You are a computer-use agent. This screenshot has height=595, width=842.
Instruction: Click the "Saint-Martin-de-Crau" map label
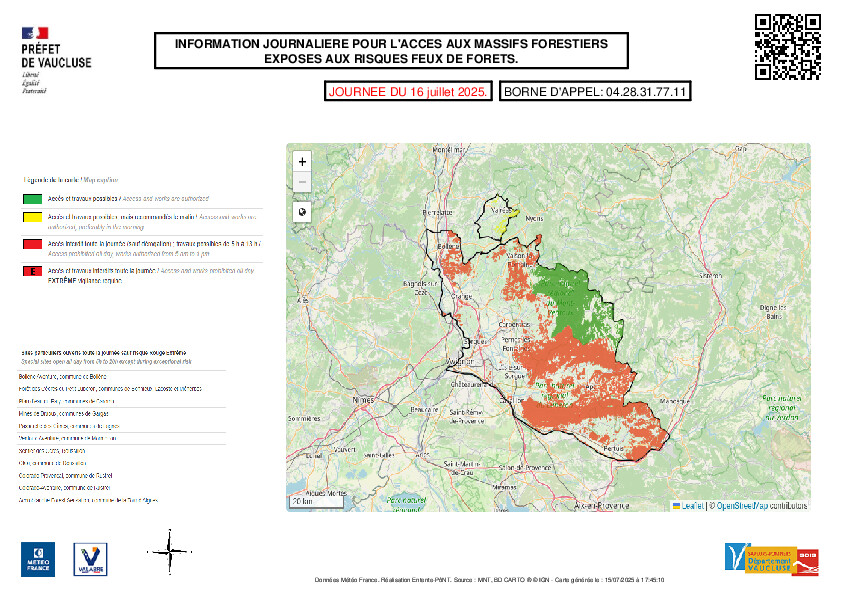[x=462, y=468]
